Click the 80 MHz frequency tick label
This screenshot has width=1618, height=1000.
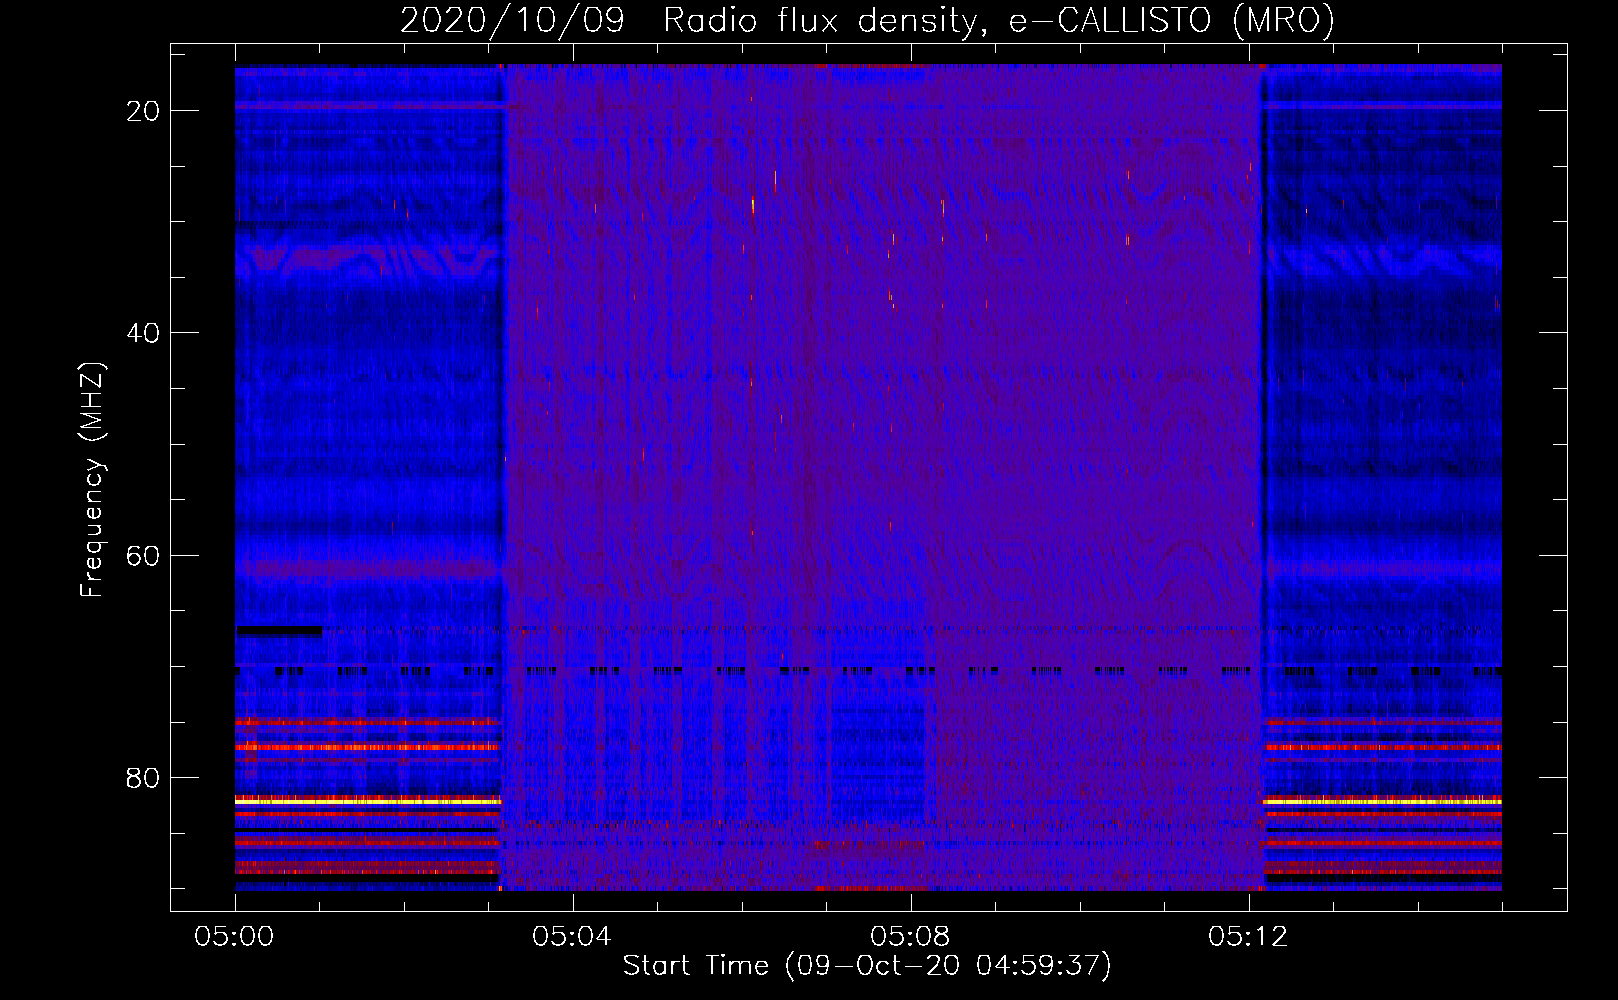[143, 777]
